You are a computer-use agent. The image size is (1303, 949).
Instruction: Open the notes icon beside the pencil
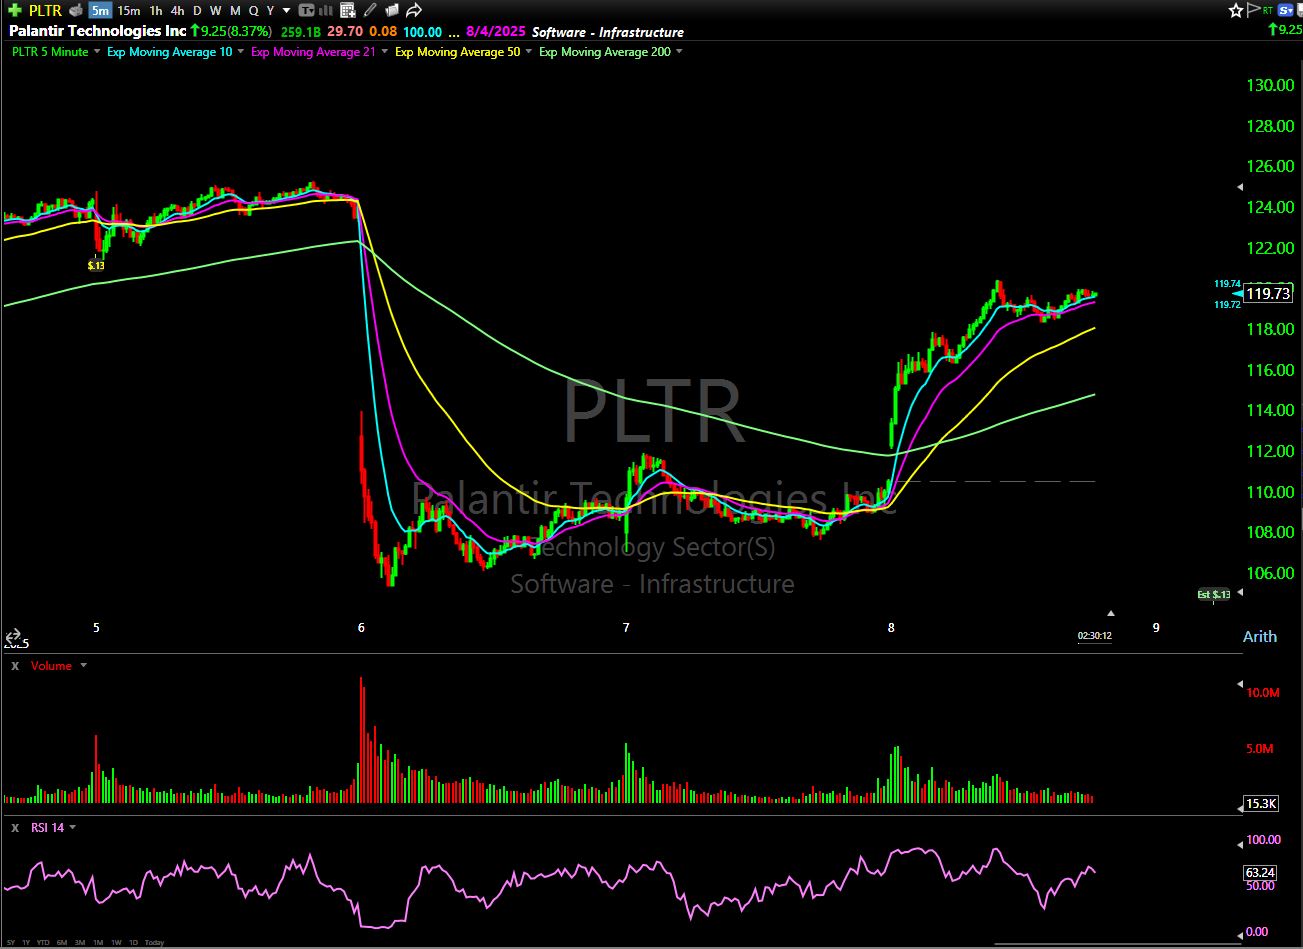(x=391, y=10)
